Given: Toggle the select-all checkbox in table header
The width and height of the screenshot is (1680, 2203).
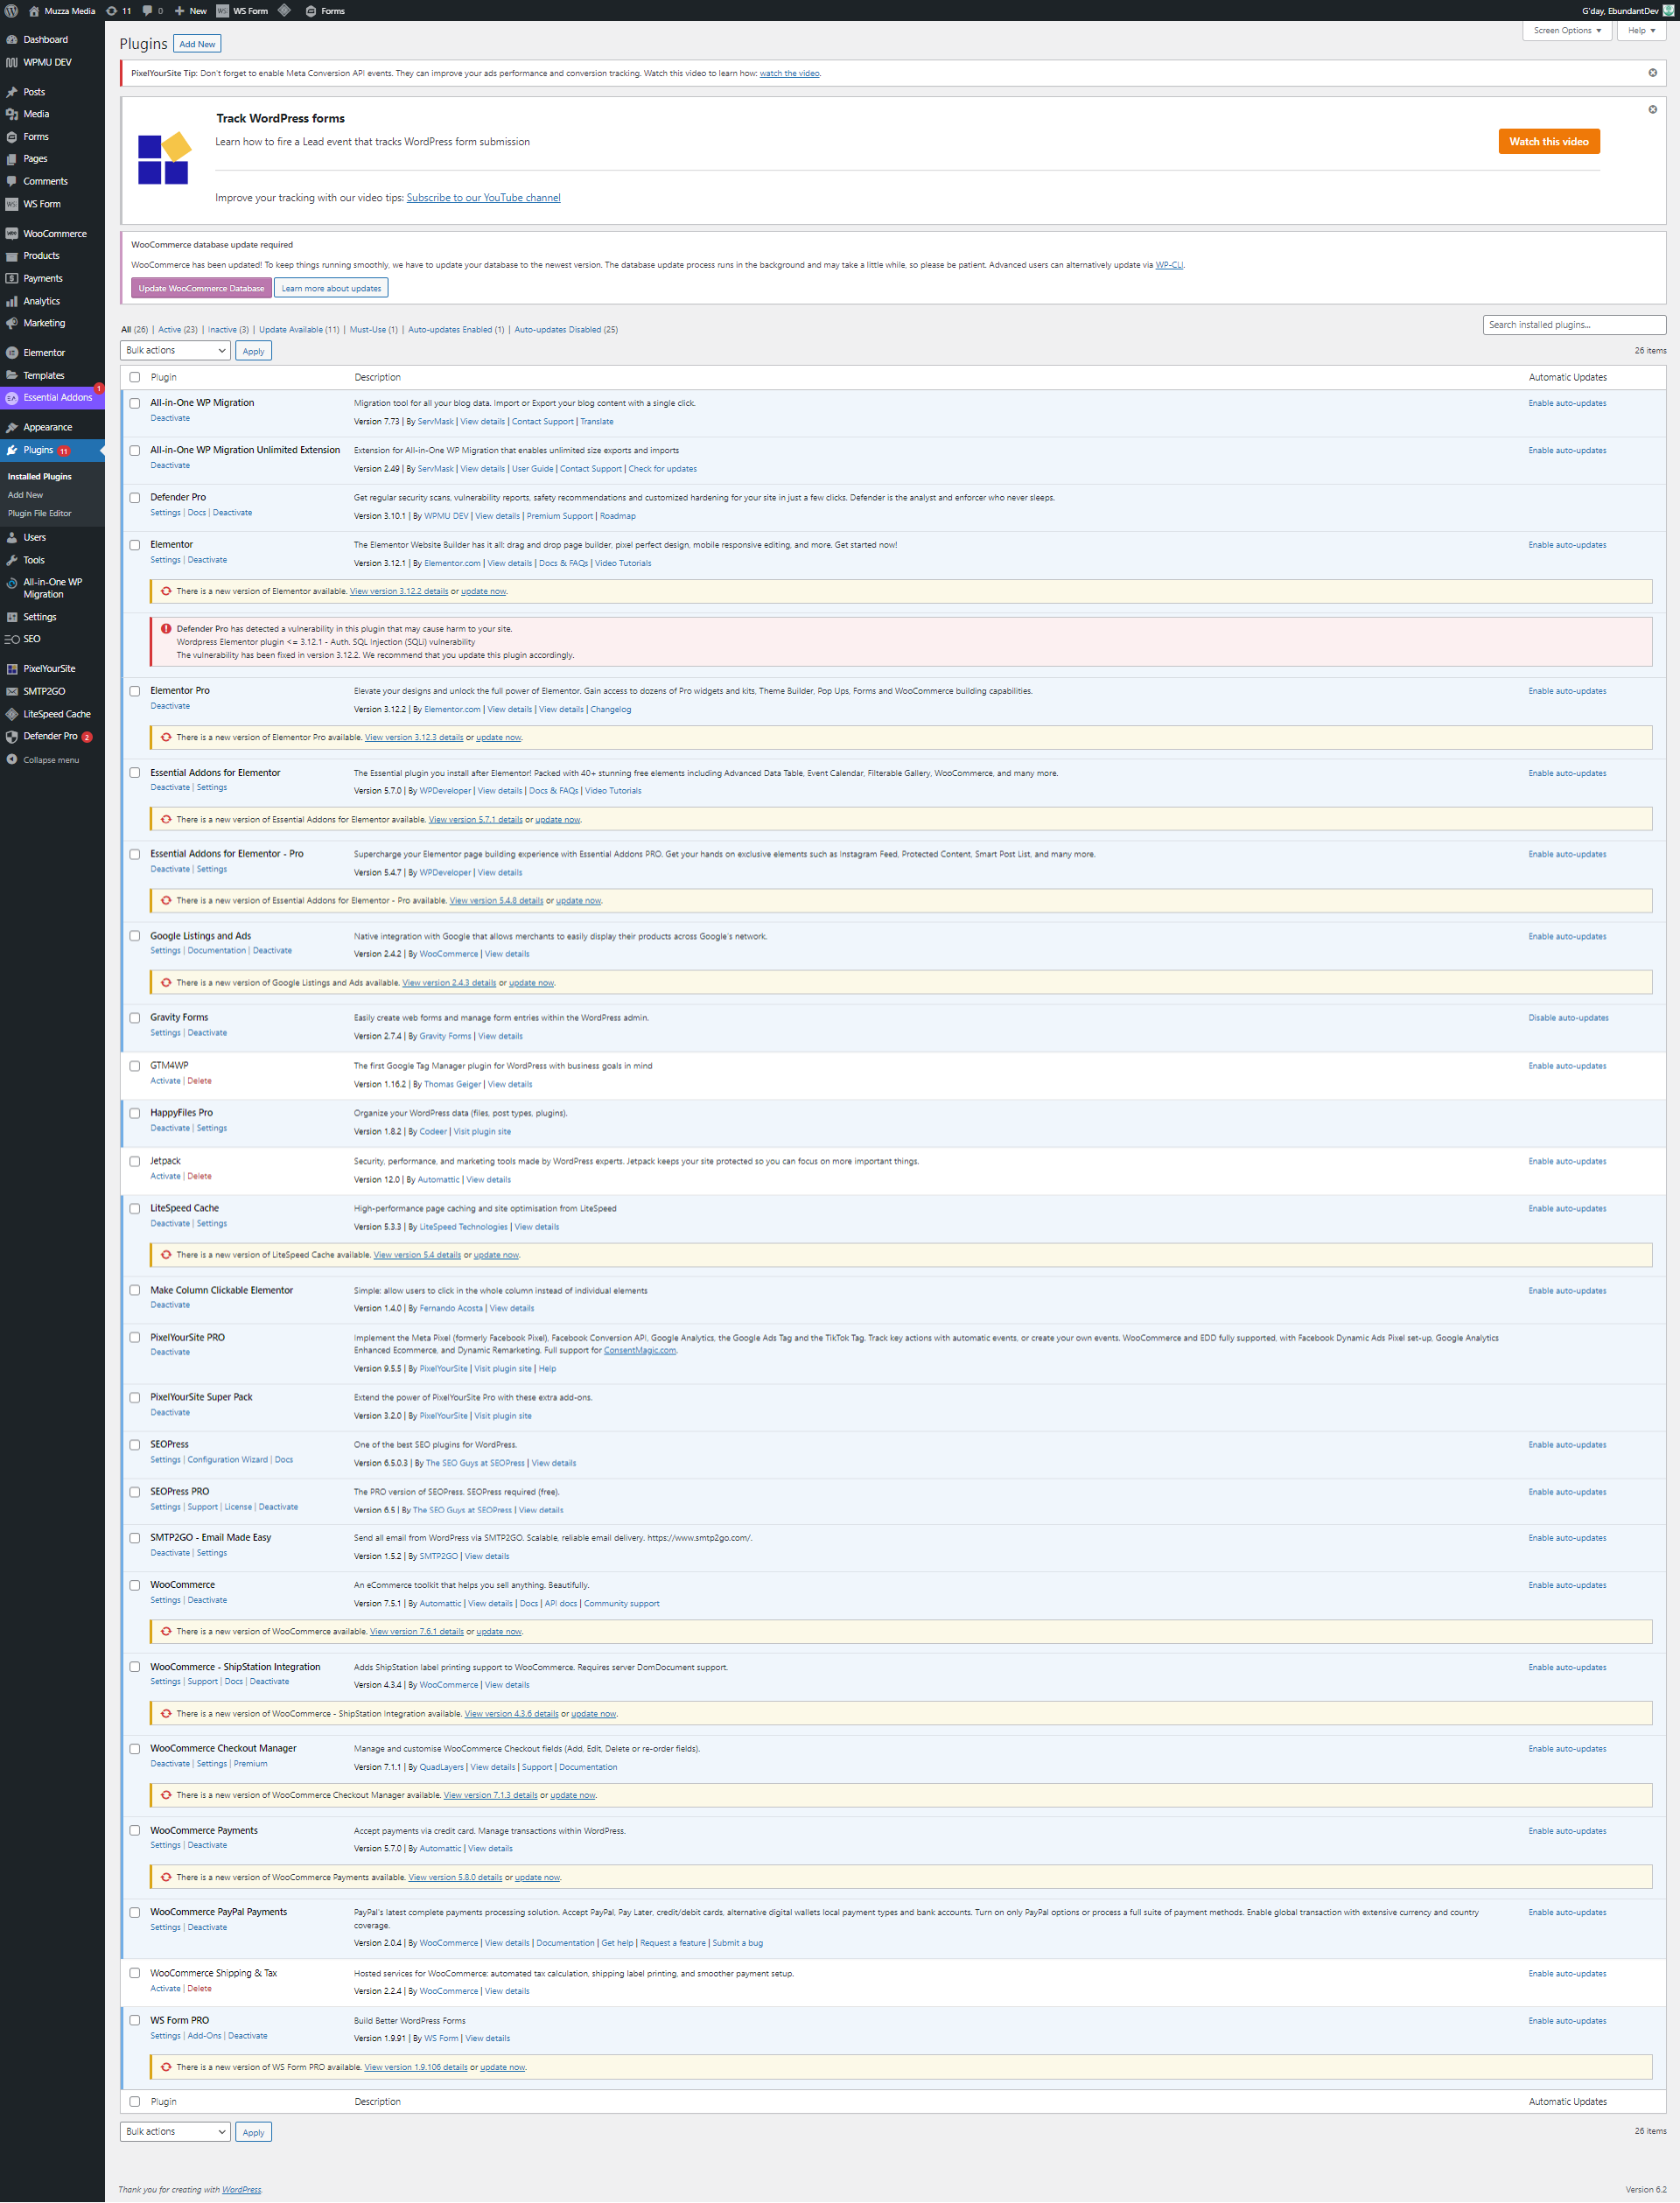Looking at the screenshot, I should 135,377.
